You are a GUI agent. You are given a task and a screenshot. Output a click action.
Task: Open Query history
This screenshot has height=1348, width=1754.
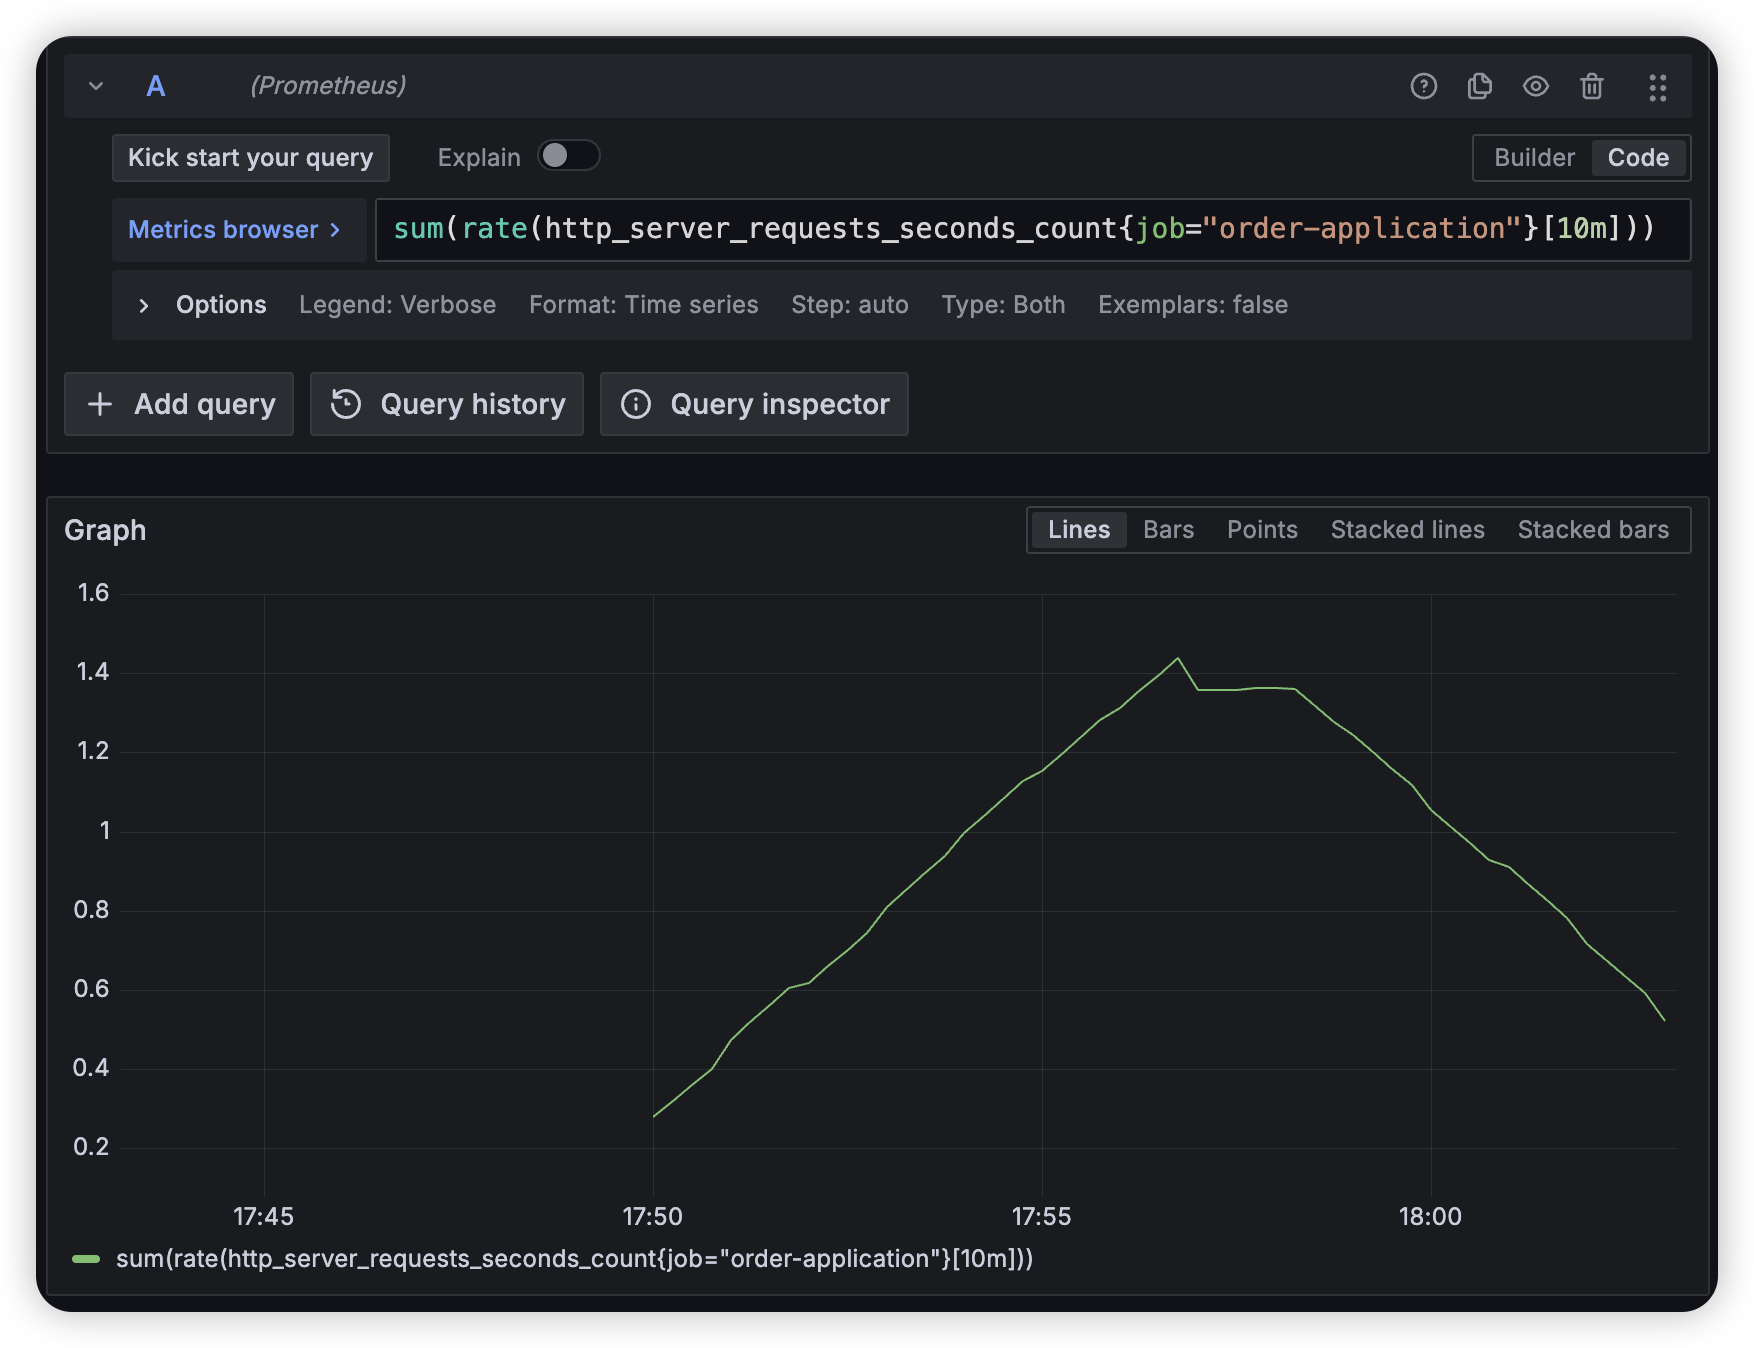(x=447, y=404)
